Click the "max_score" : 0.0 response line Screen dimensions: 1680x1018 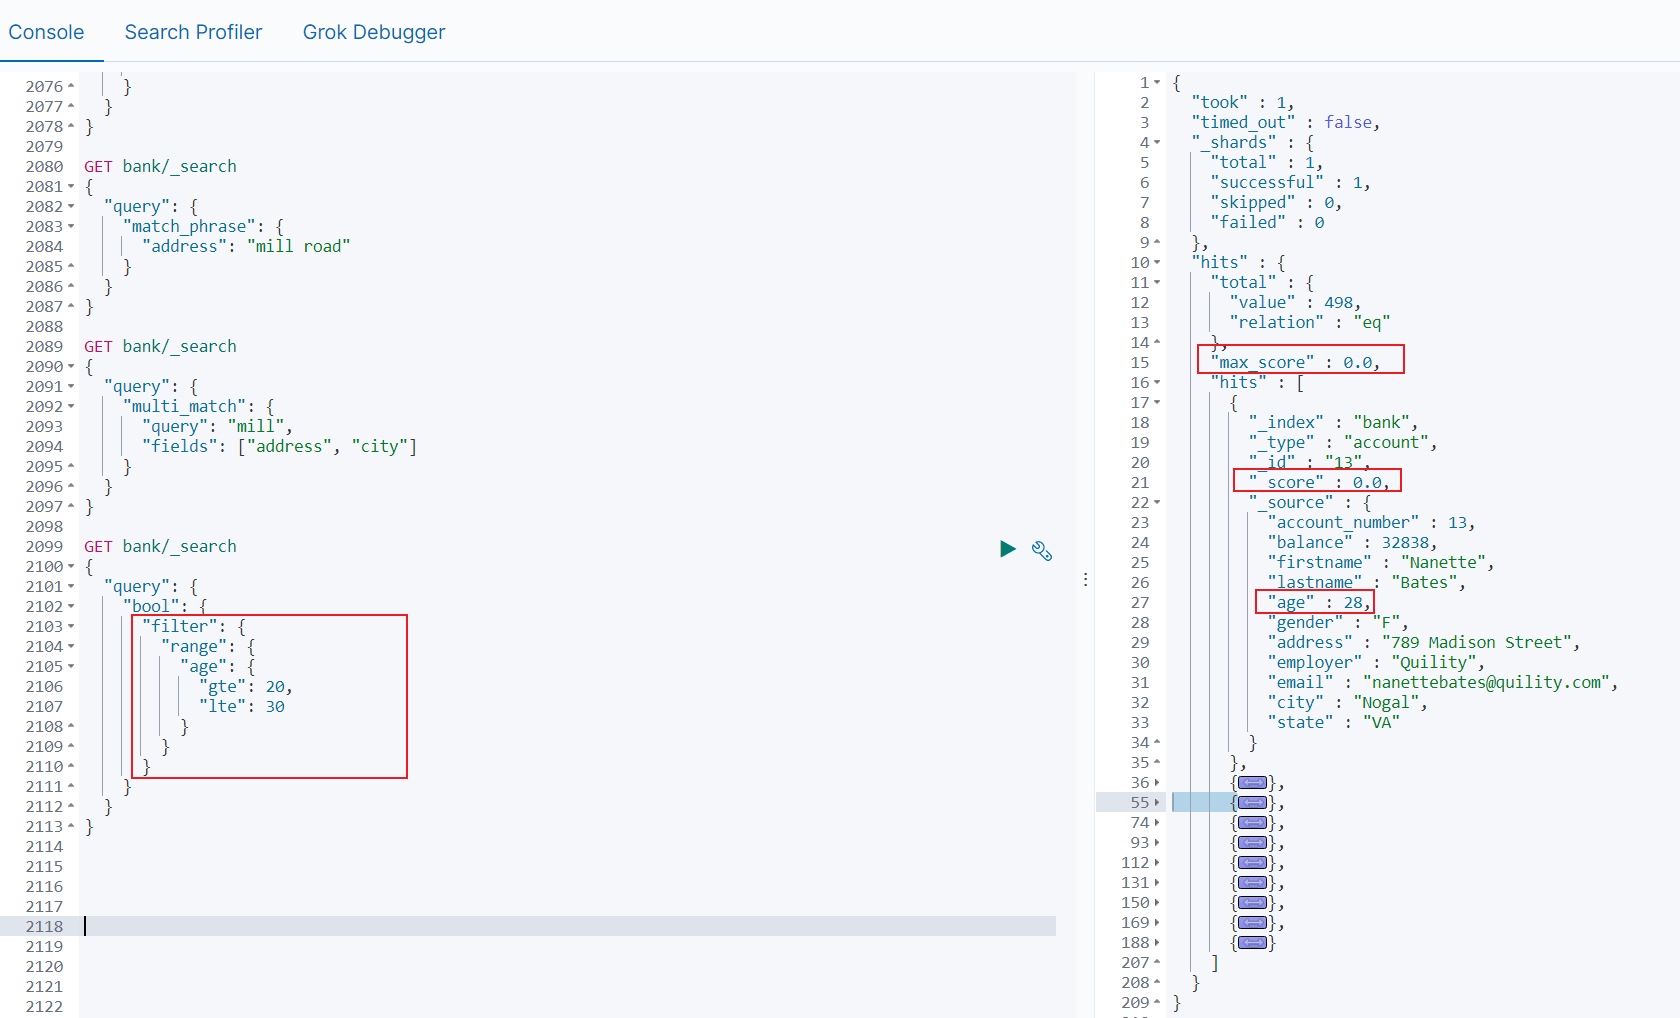[x=1295, y=362]
